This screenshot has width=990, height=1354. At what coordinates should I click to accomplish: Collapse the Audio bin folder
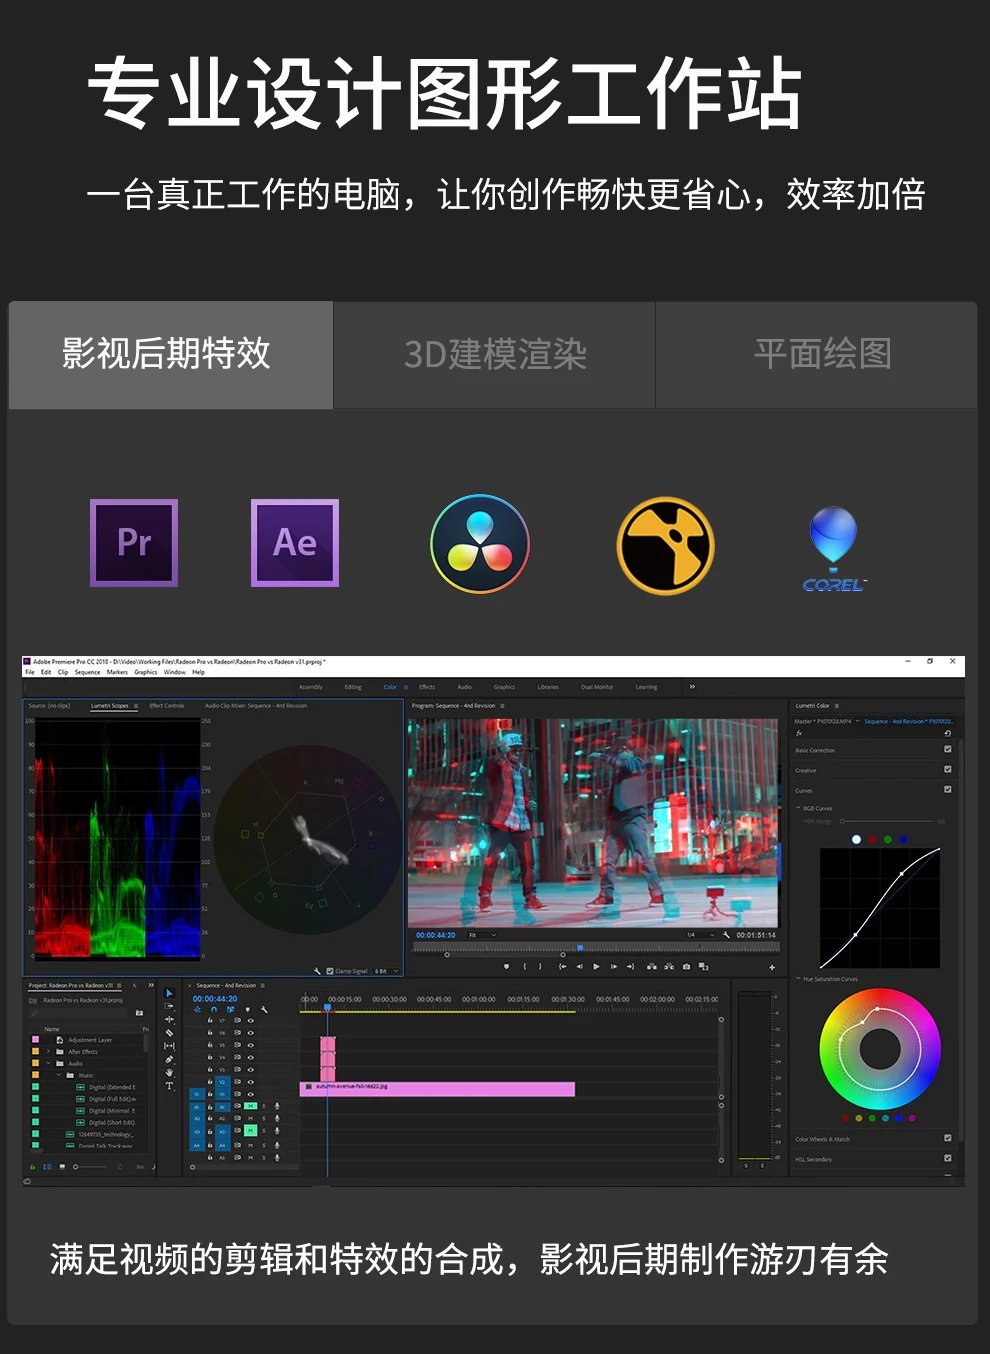(x=48, y=1063)
